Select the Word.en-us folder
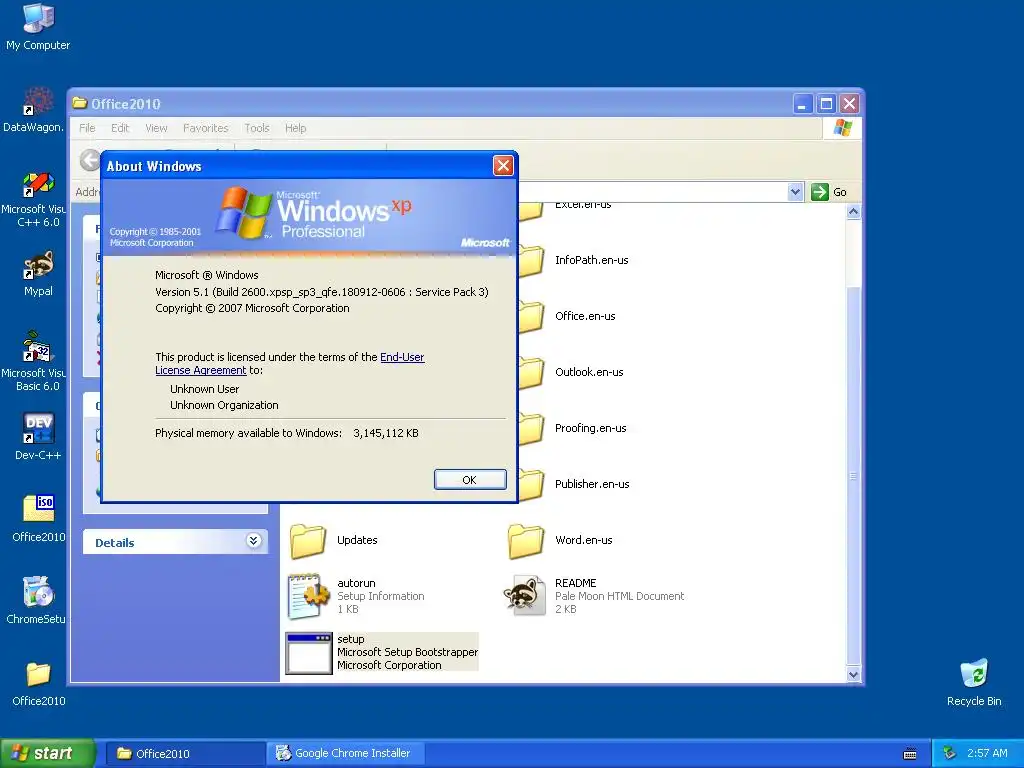The image size is (1024, 768). point(560,541)
